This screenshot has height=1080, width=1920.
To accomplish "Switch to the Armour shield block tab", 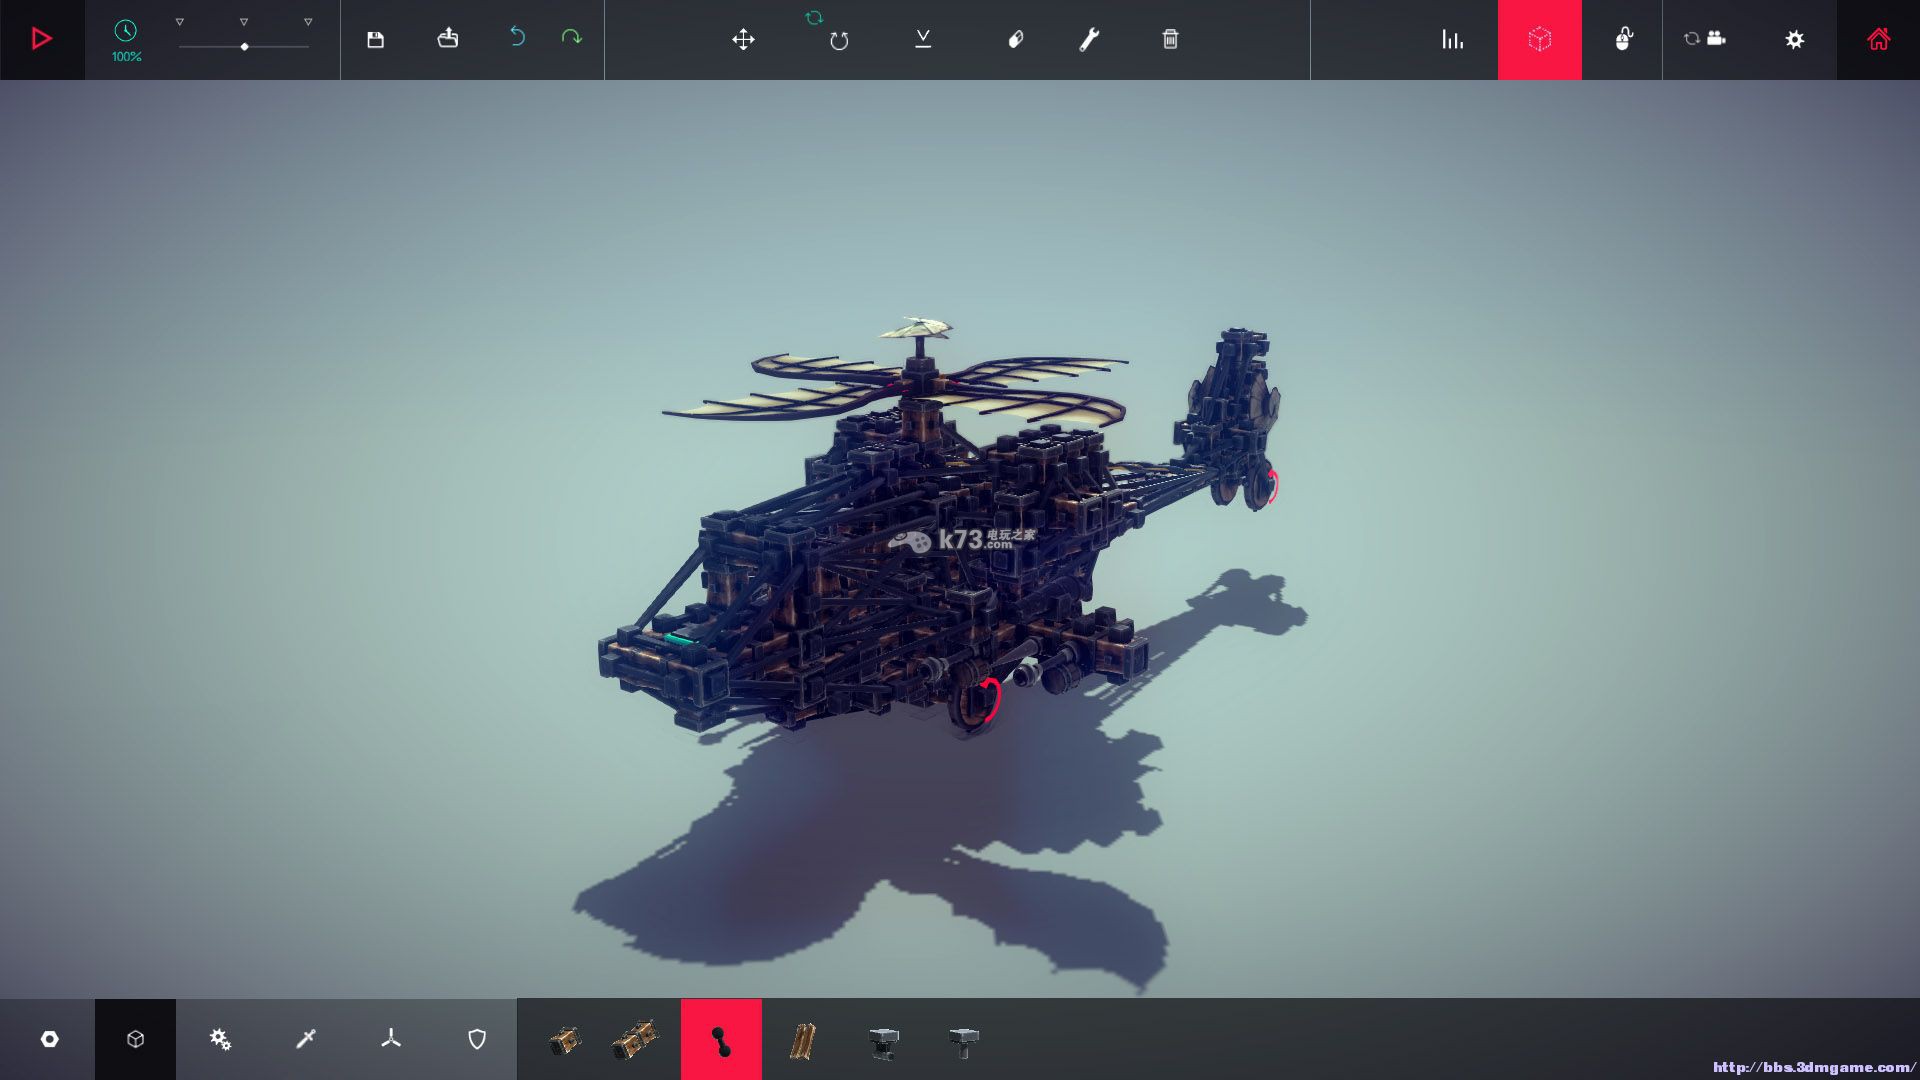I will pyautogui.click(x=477, y=1039).
